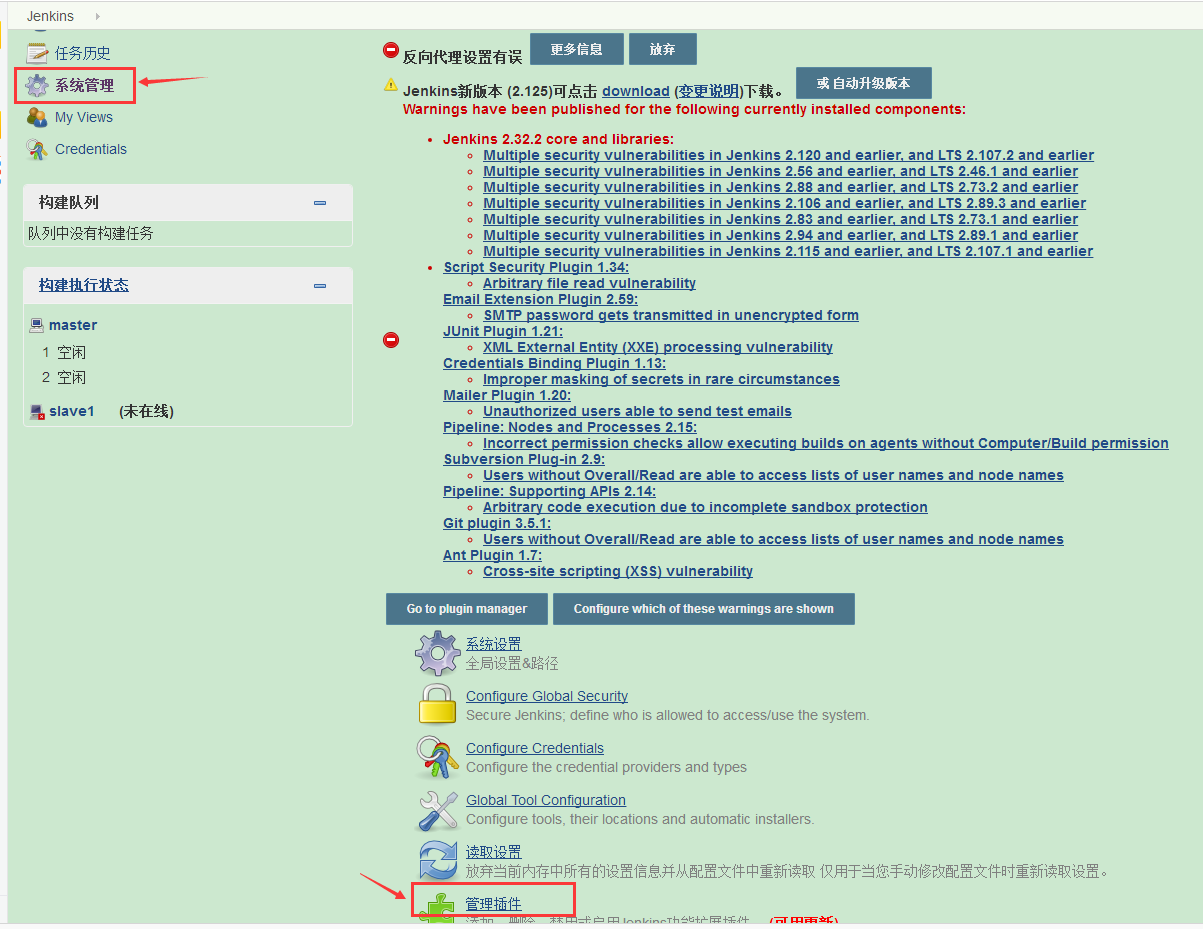Open SMTP password transmitted unencrypted link
The height and width of the screenshot is (929, 1203).
pos(671,315)
